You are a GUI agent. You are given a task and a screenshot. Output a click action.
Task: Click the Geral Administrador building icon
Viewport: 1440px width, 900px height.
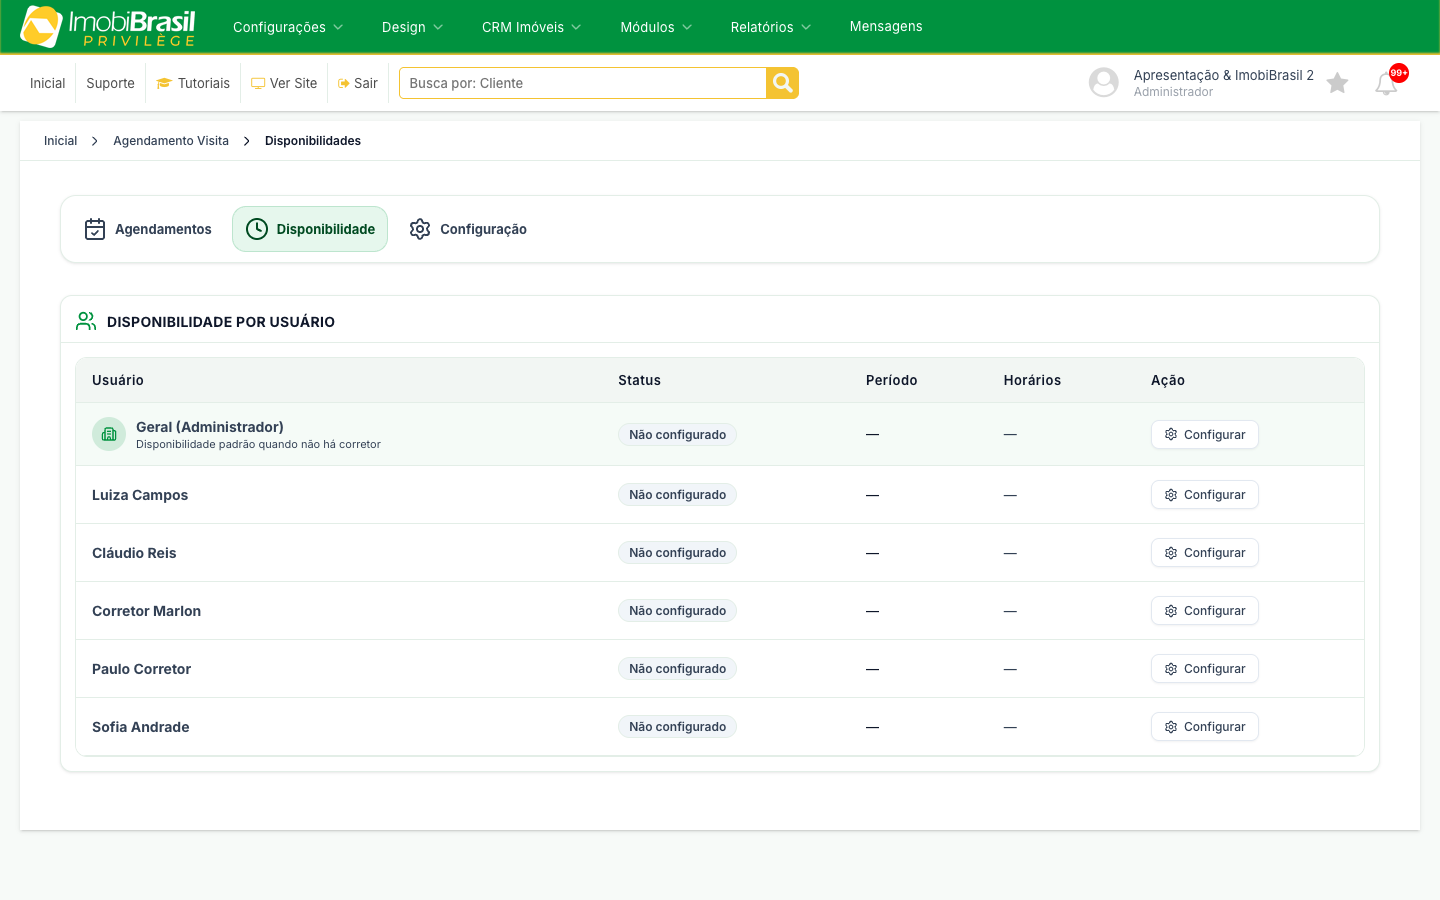[109, 434]
